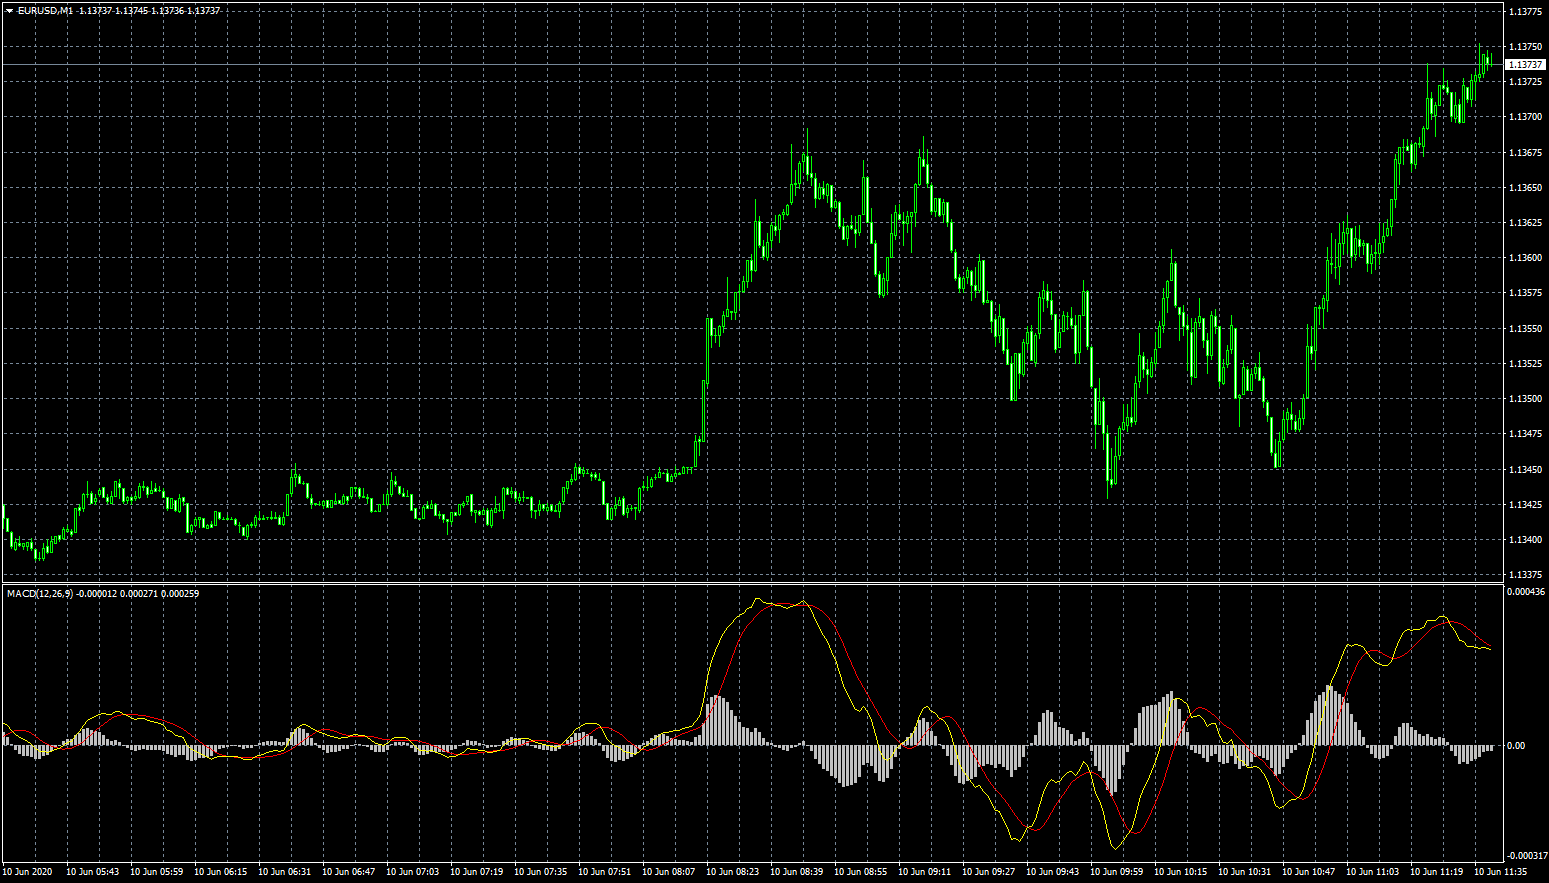Click the 10 Jun 10:31 time label
The image size is (1549, 883).
point(1245,872)
